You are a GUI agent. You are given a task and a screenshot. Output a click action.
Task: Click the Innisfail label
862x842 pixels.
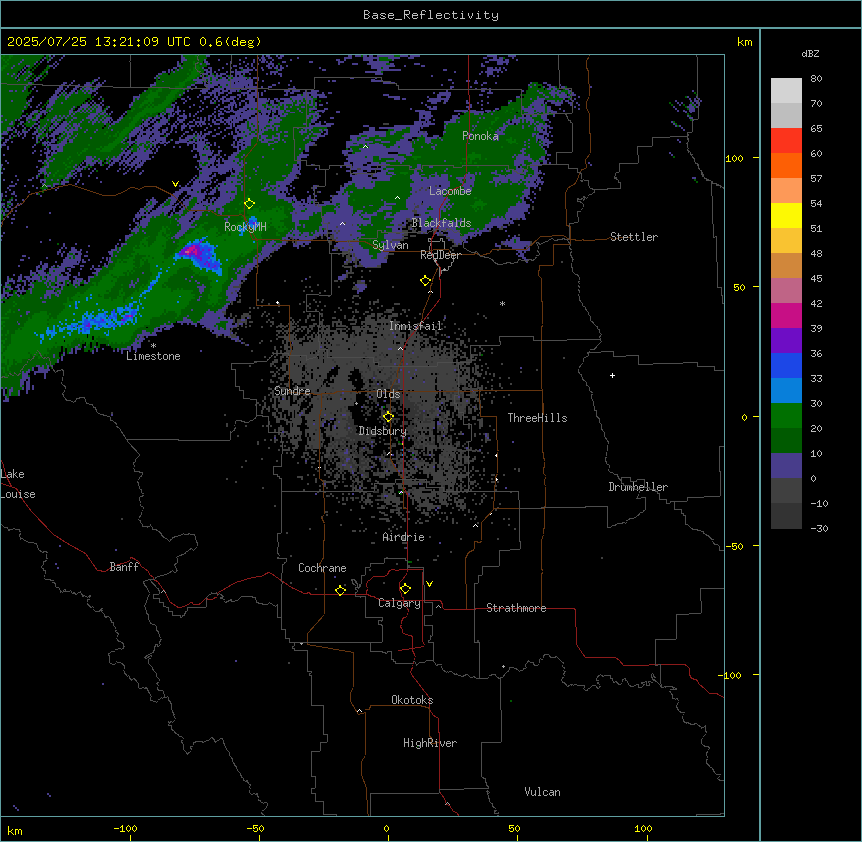pyautogui.click(x=416, y=326)
